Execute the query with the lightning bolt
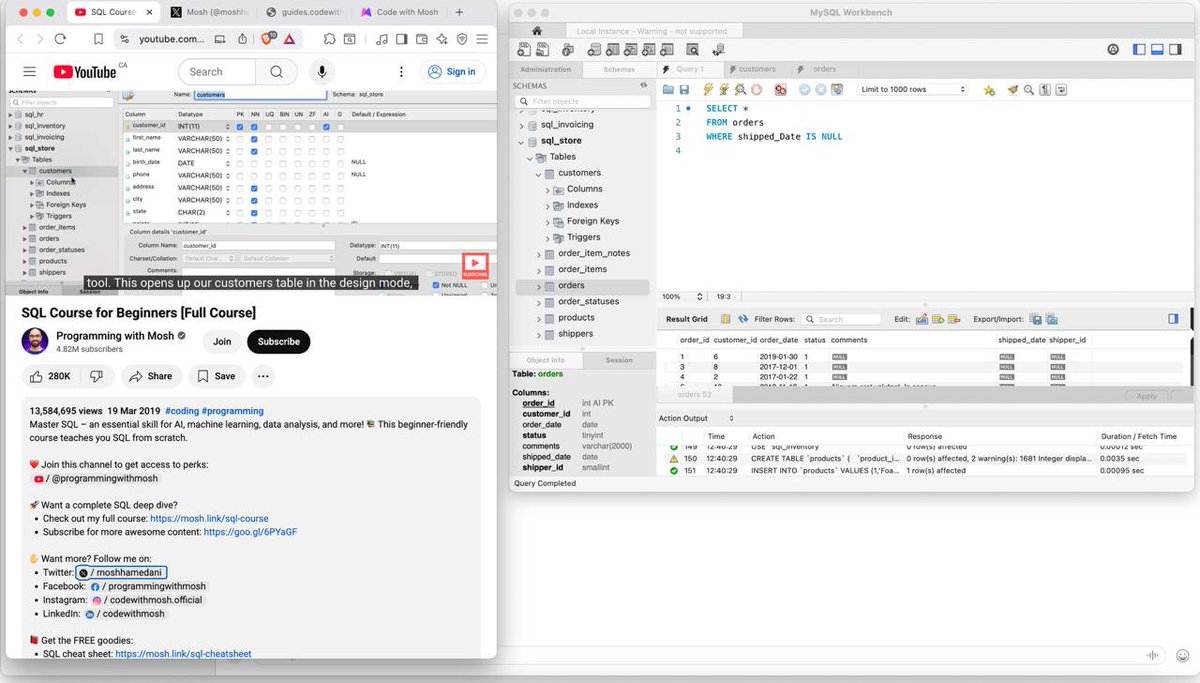The width and height of the screenshot is (1200, 683). (708, 90)
